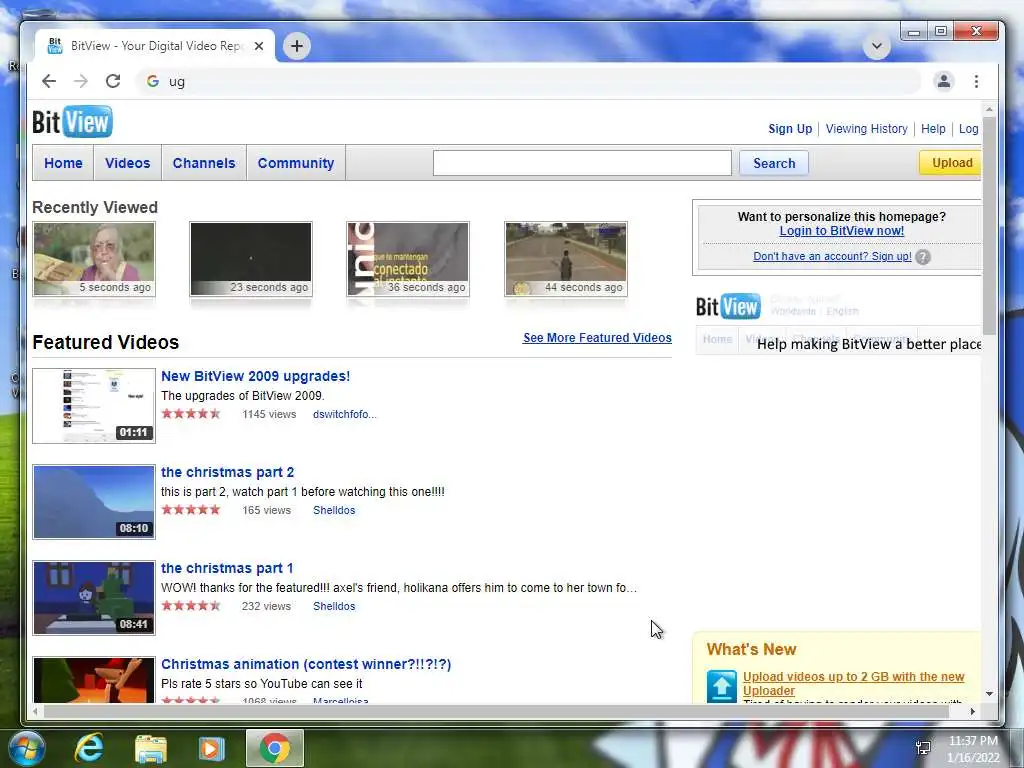Click the vertical scrollbar down arrow
This screenshot has width=1024, height=768.
pyautogui.click(x=989, y=694)
